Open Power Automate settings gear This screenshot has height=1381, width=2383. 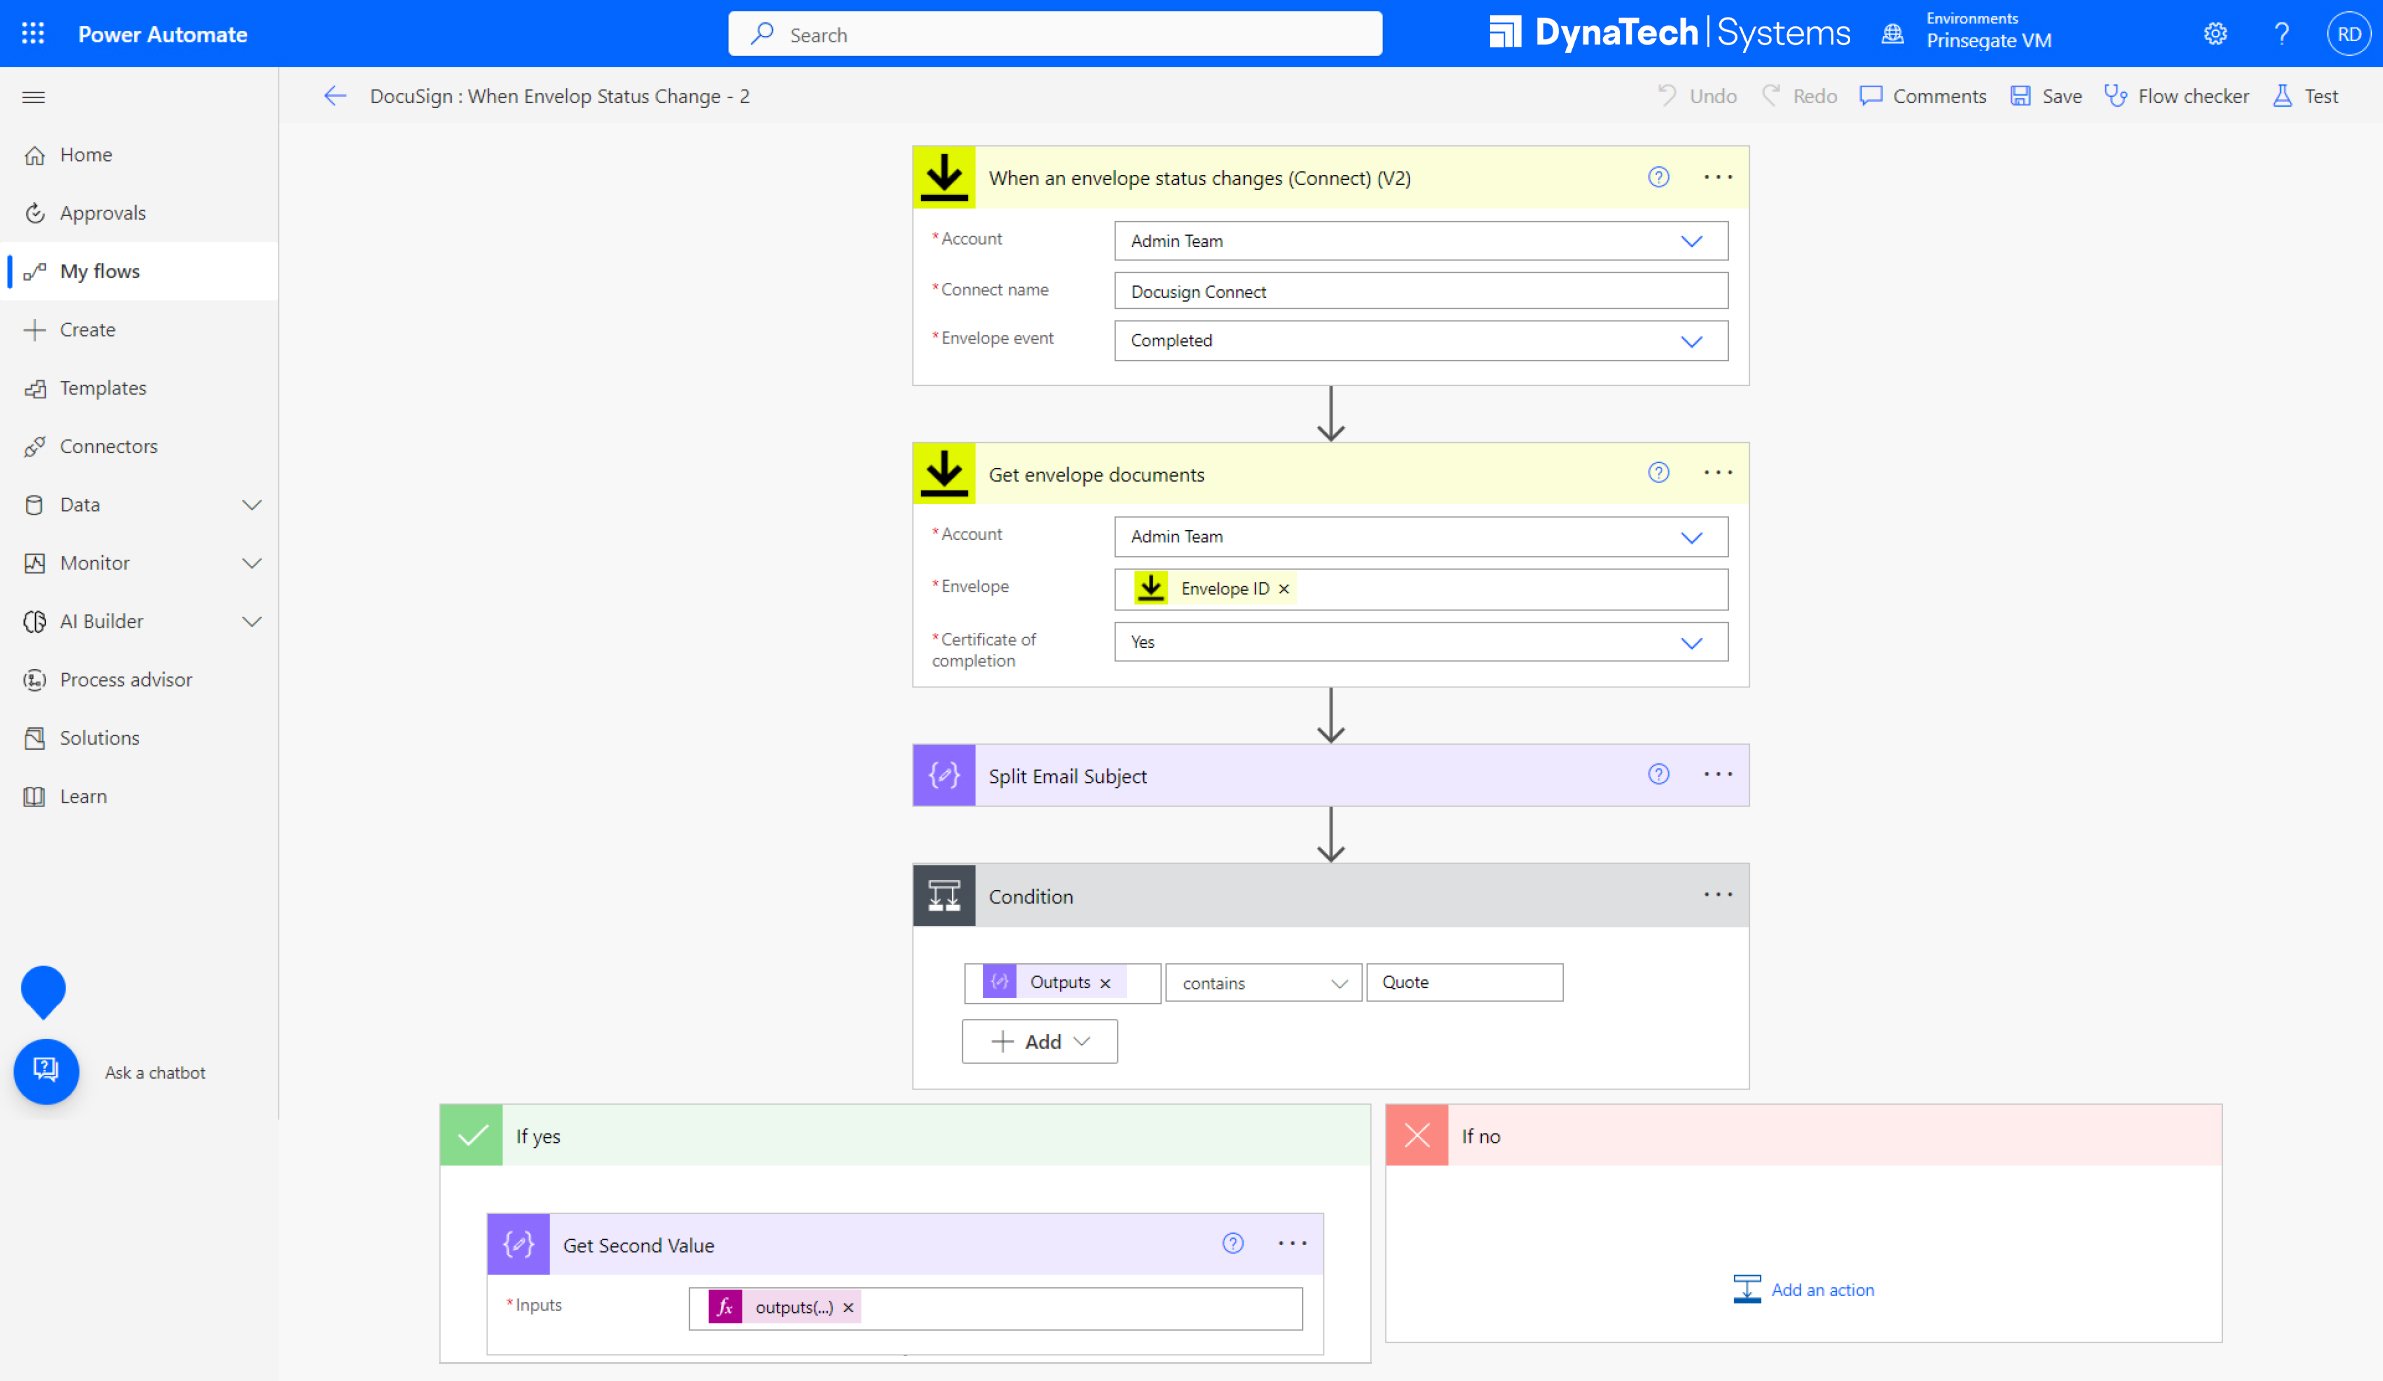click(2216, 33)
